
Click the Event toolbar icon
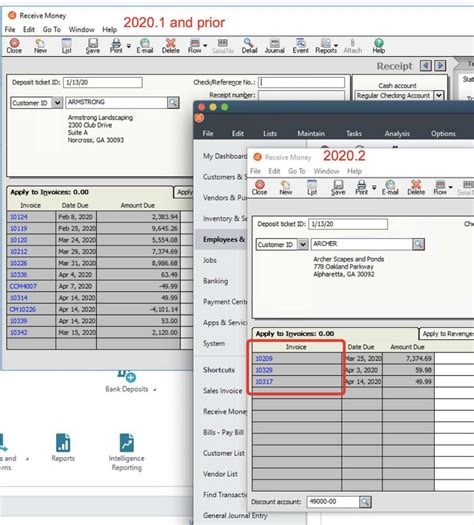click(x=300, y=46)
